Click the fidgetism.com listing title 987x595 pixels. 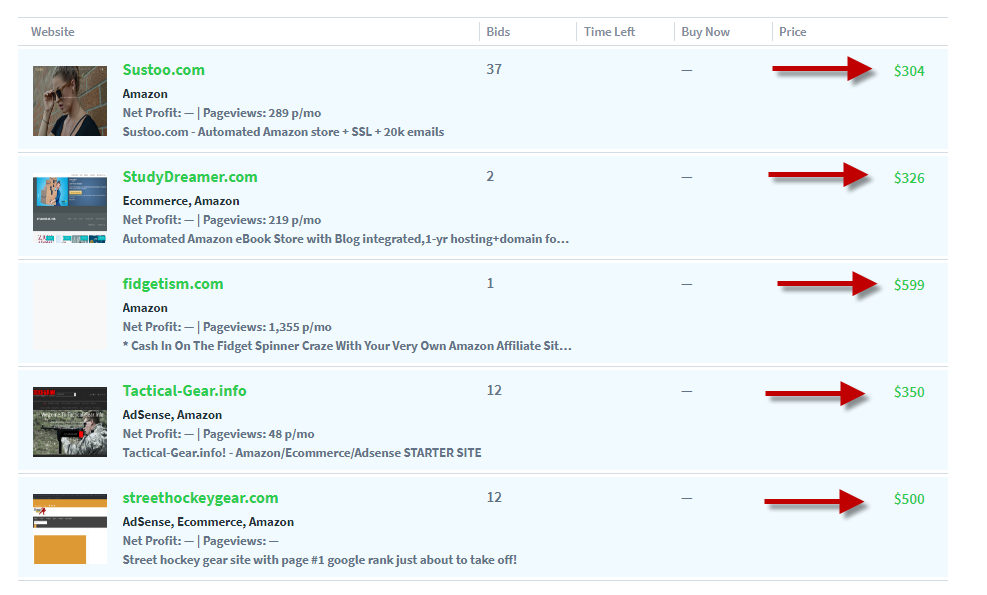pos(173,284)
